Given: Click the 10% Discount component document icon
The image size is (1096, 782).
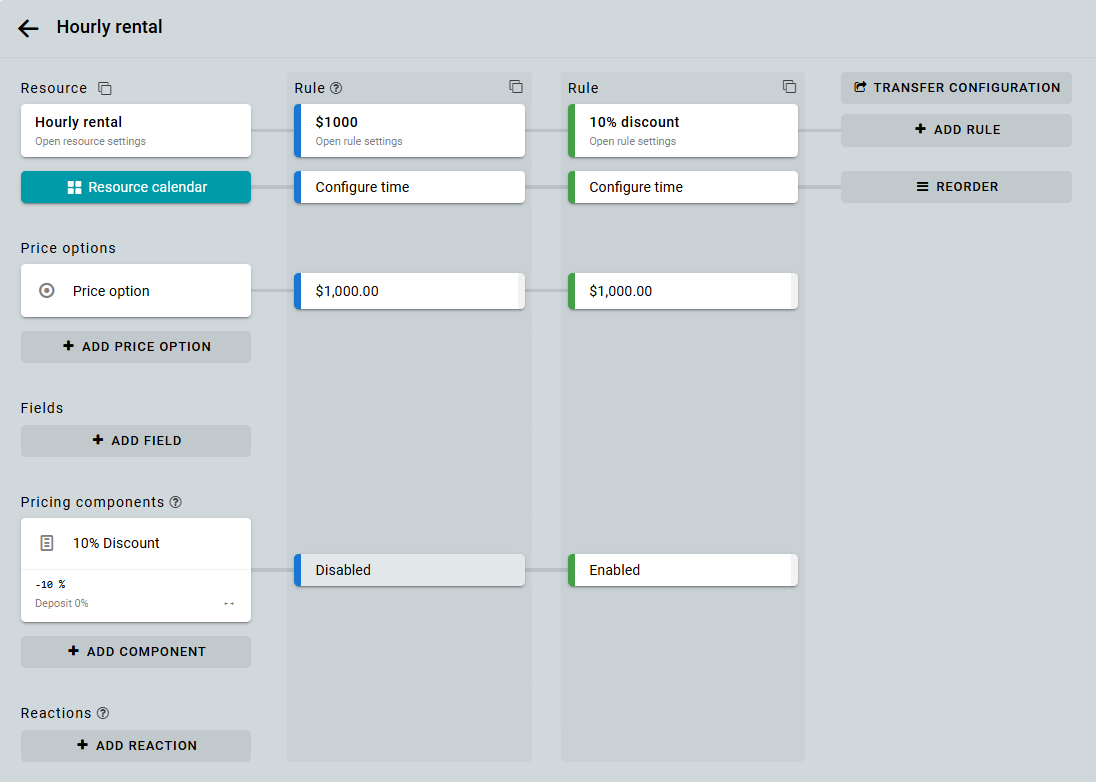Looking at the screenshot, I should click(47, 543).
